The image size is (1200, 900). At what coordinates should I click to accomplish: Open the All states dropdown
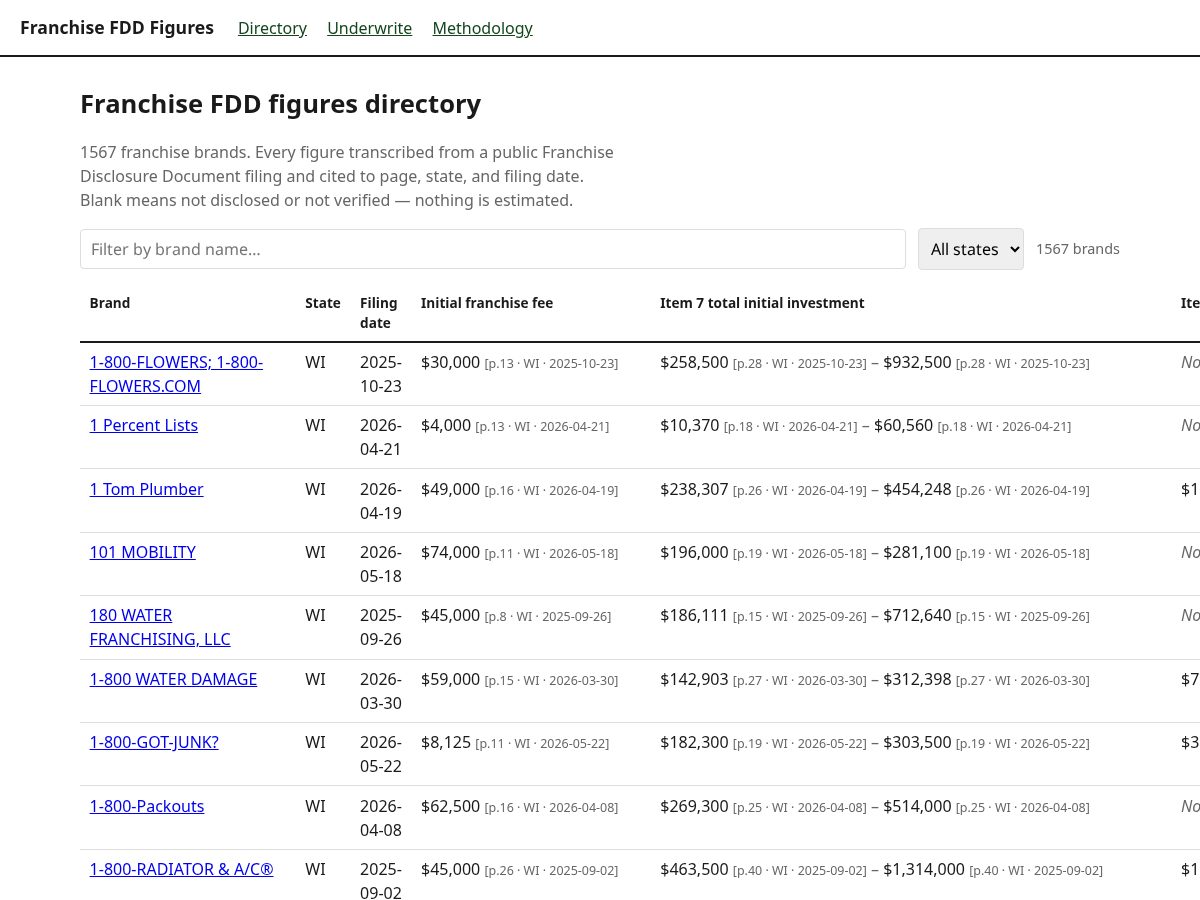(x=971, y=249)
